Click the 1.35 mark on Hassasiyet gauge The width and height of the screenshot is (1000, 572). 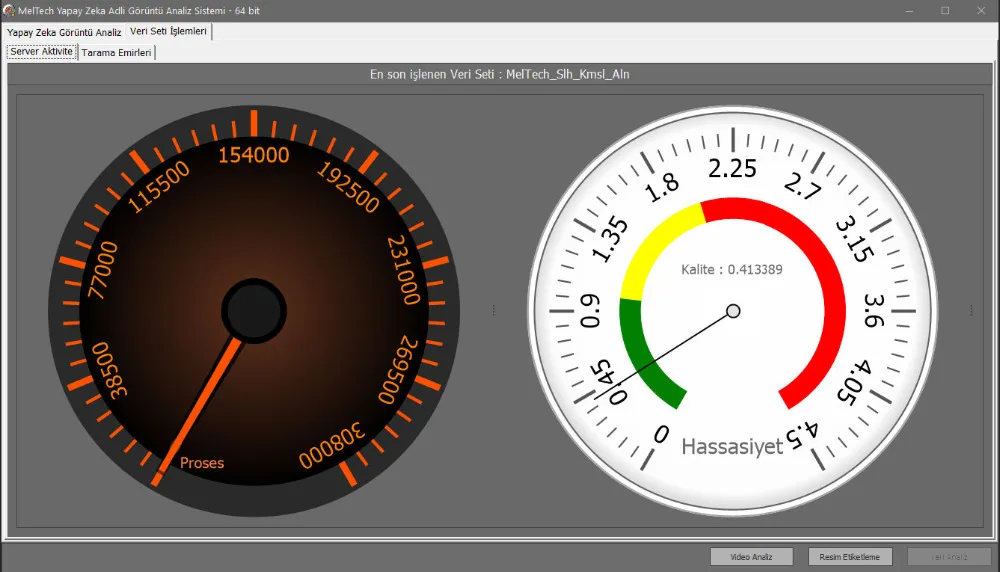pyautogui.click(x=610, y=239)
